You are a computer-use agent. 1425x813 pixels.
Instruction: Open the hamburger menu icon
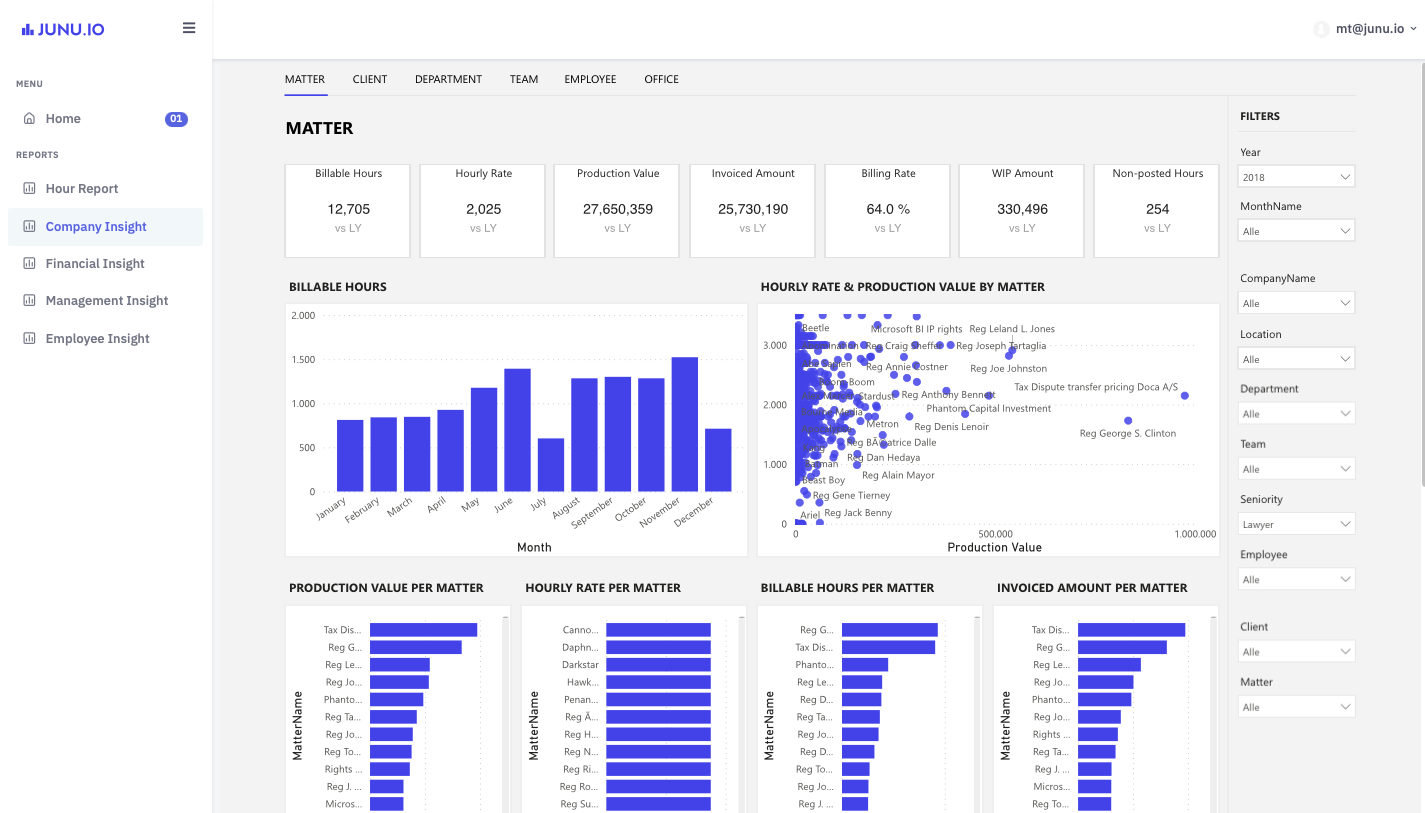(189, 28)
